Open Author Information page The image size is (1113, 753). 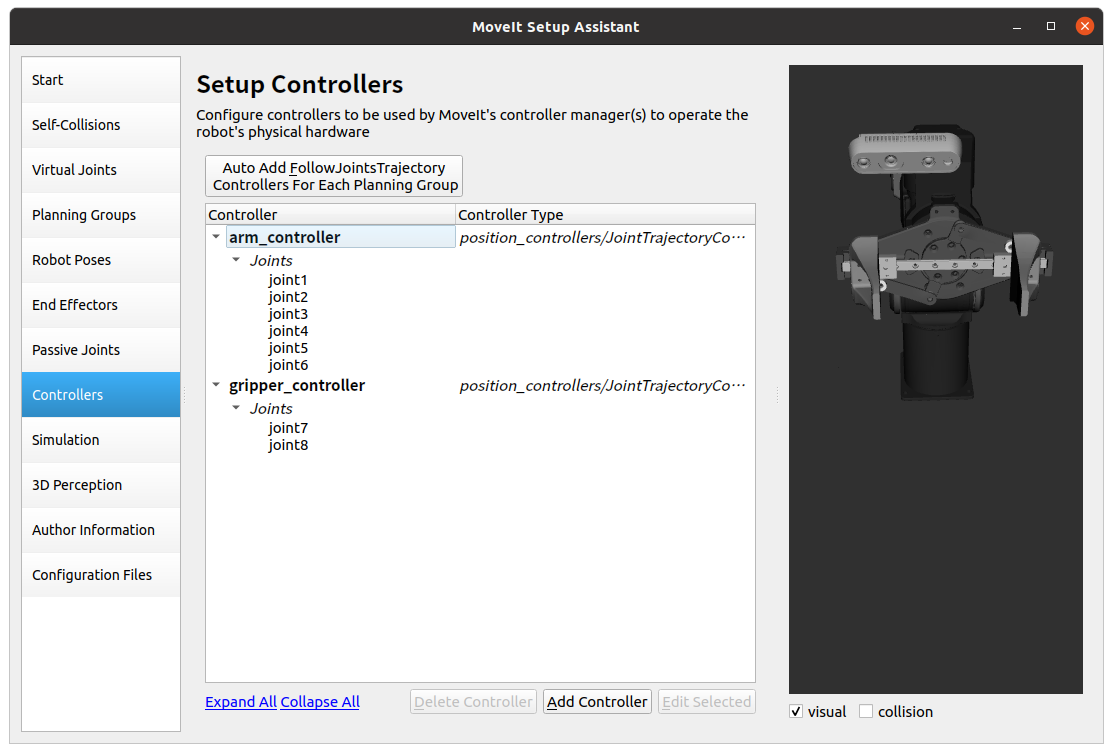(101, 530)
